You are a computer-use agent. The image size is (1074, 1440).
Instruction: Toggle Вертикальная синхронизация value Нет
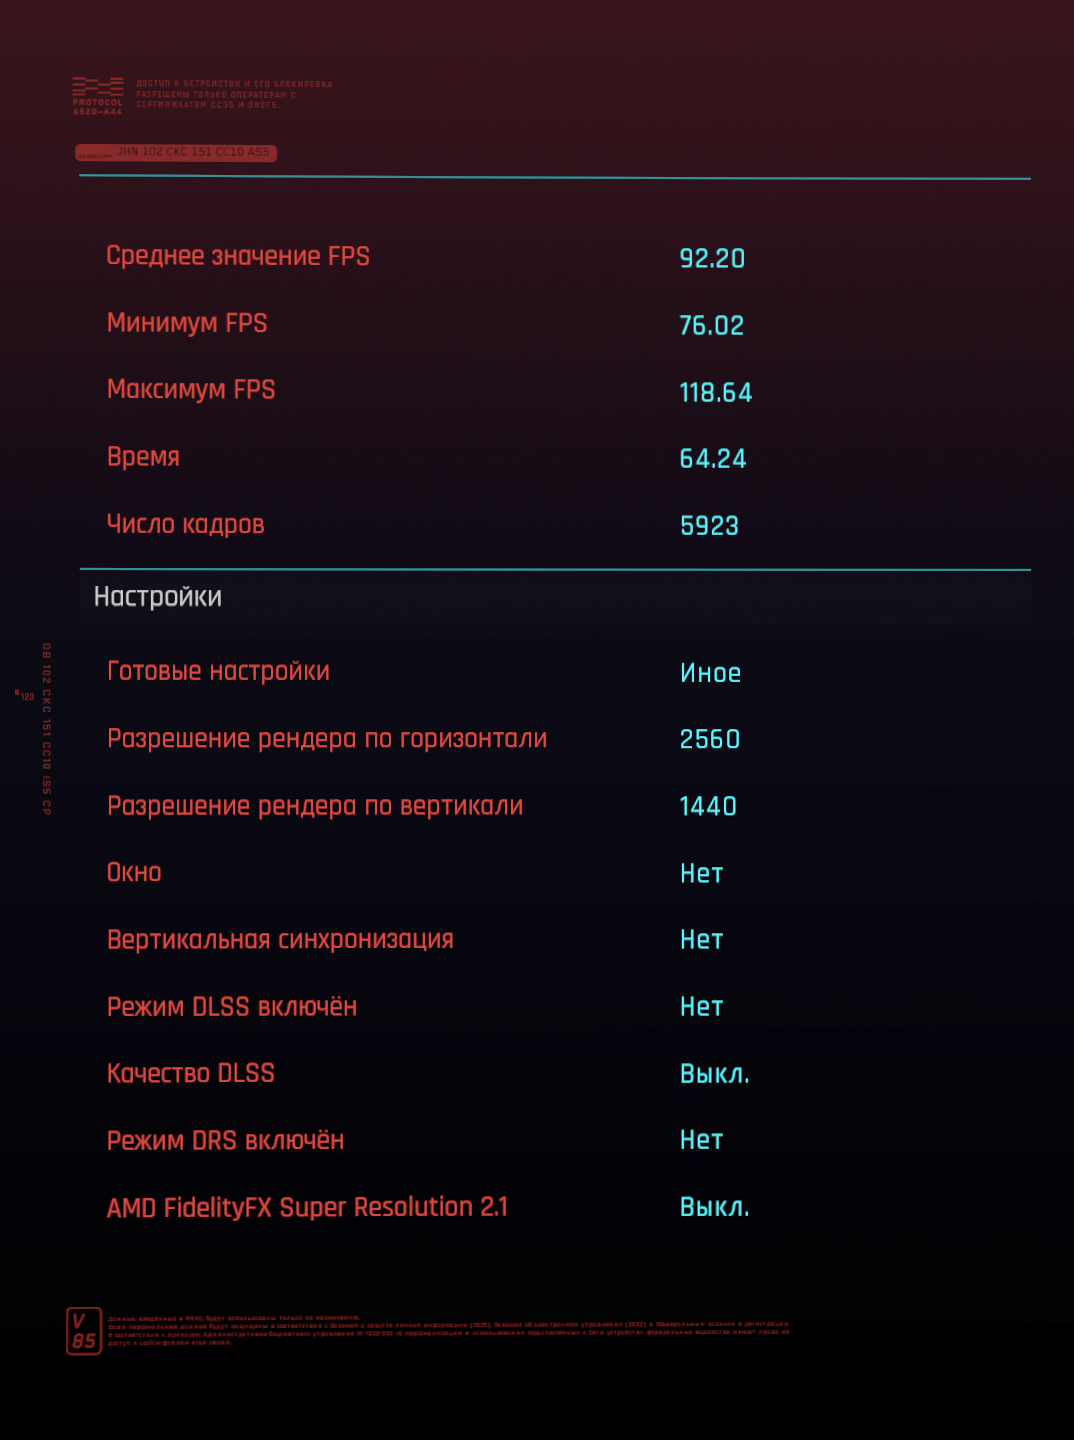point(701,940)
